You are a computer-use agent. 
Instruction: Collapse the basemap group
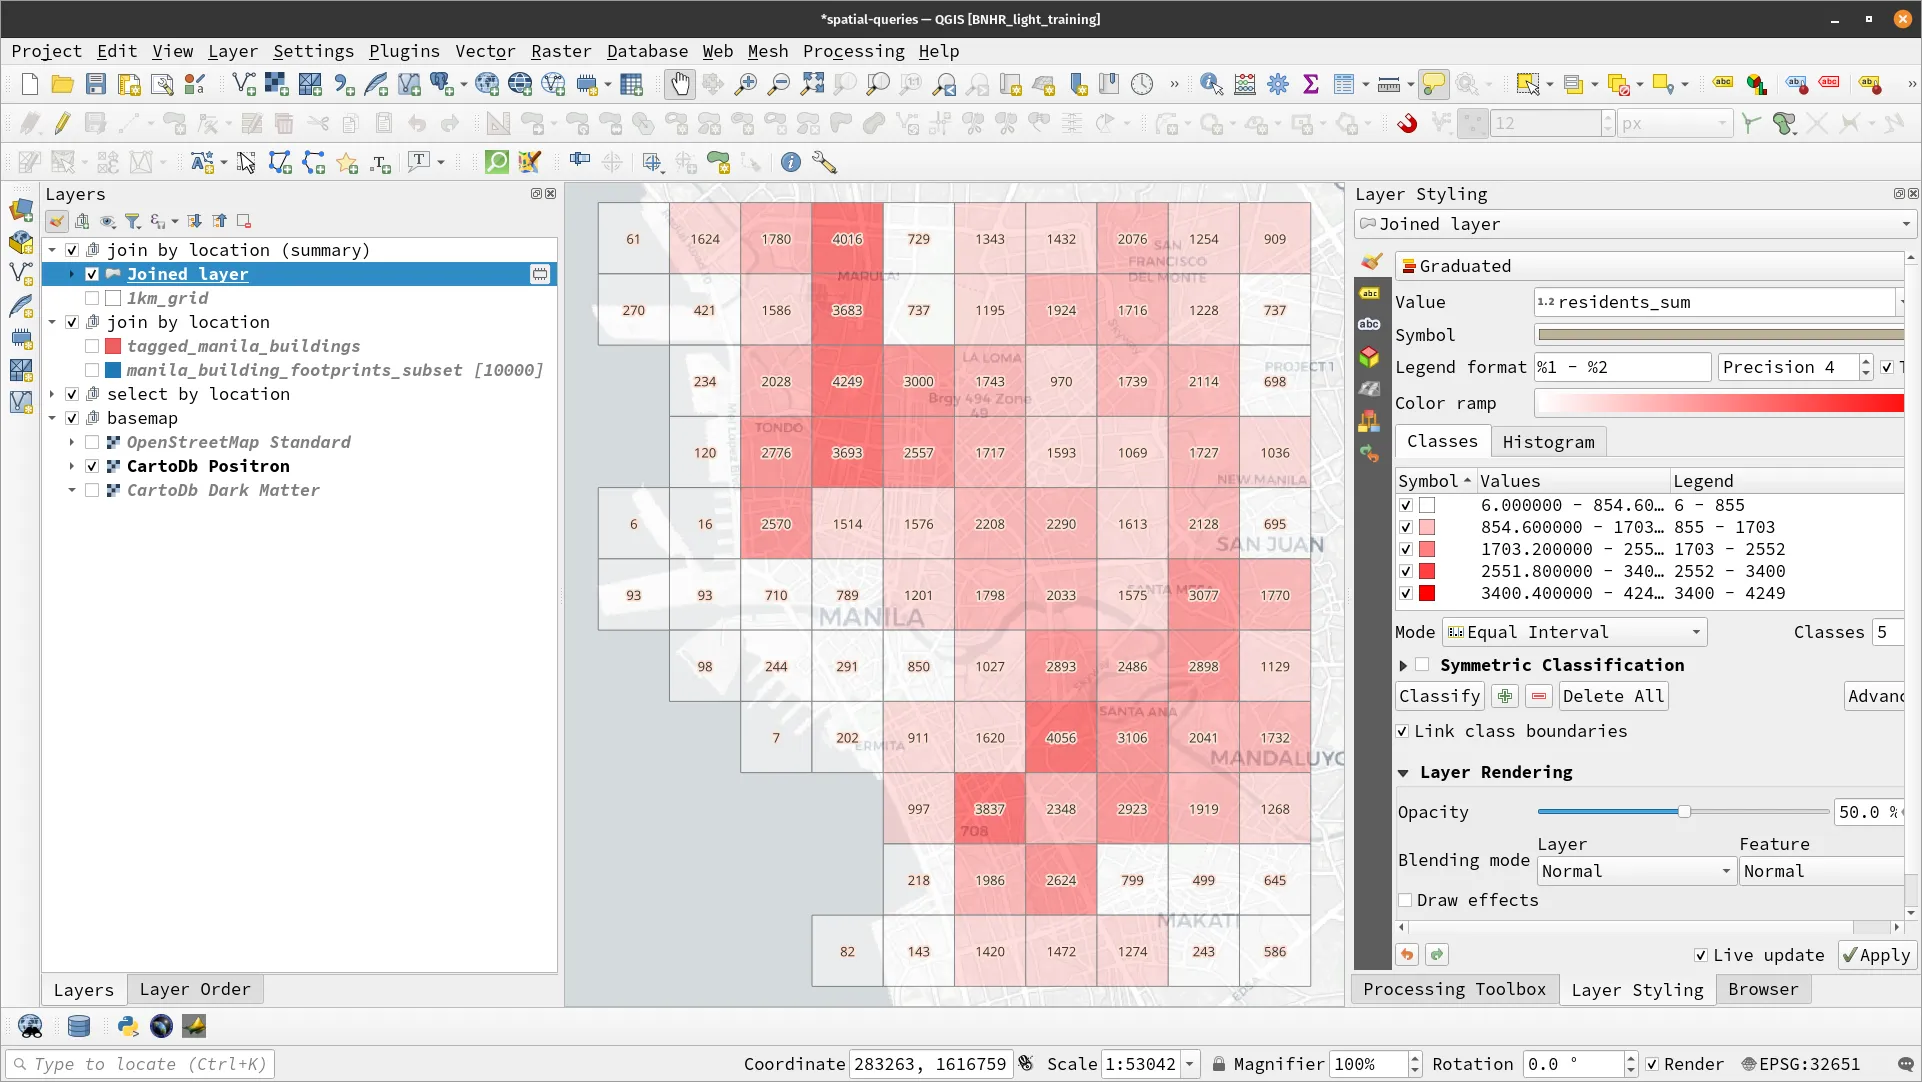(x=52, y=418)
